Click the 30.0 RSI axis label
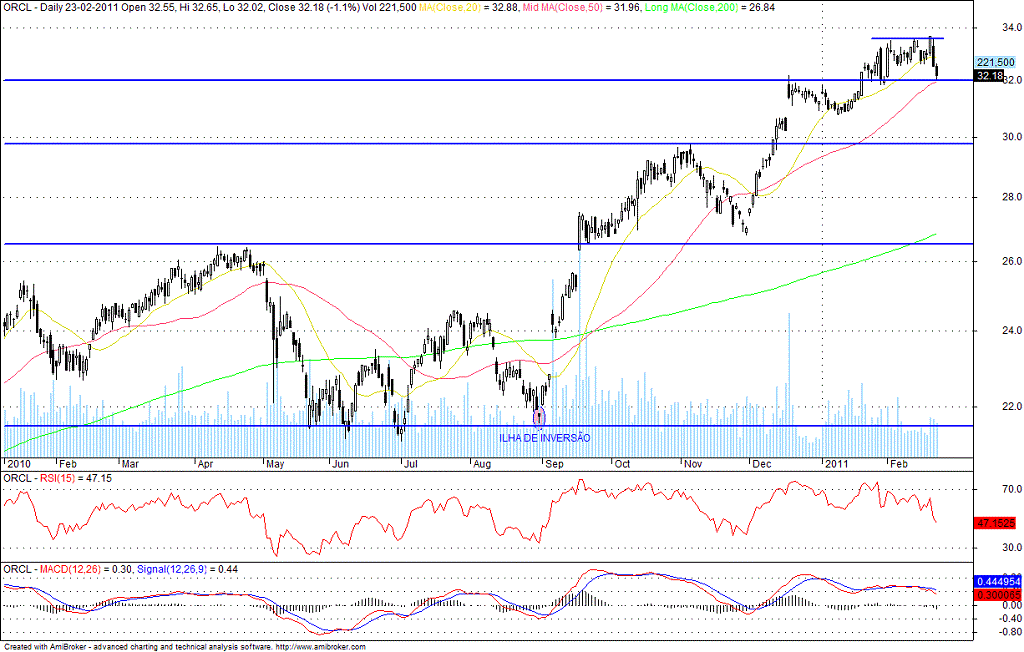 coord(1012,547)
